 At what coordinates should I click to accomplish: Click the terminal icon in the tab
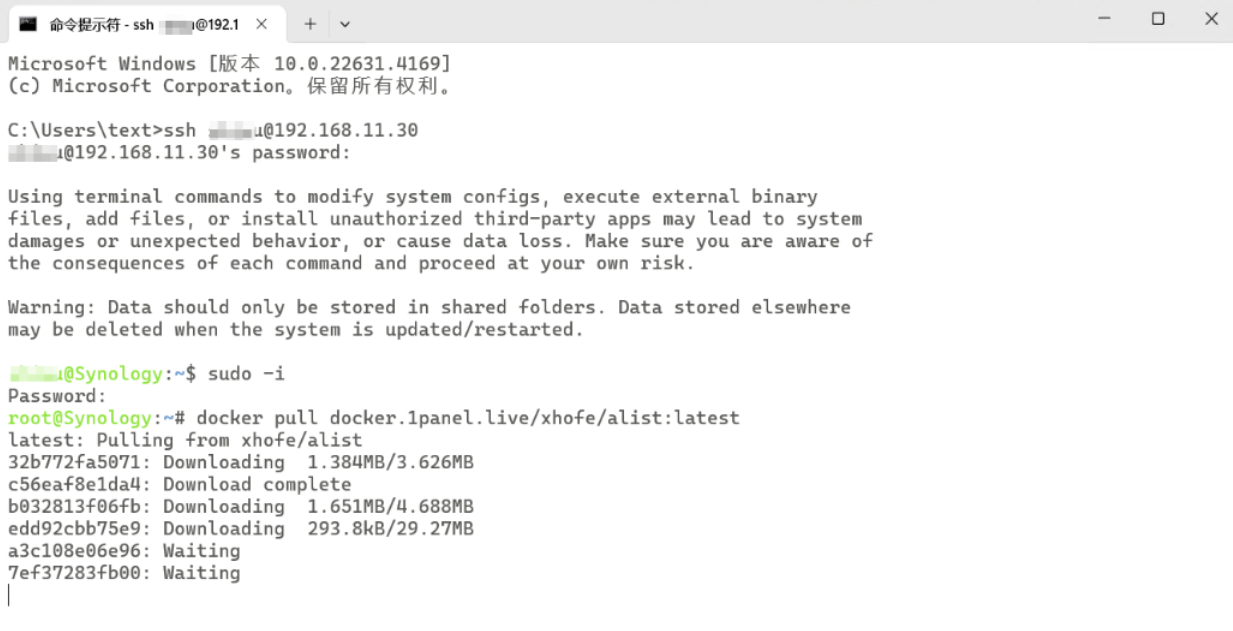tap(28, 24)
